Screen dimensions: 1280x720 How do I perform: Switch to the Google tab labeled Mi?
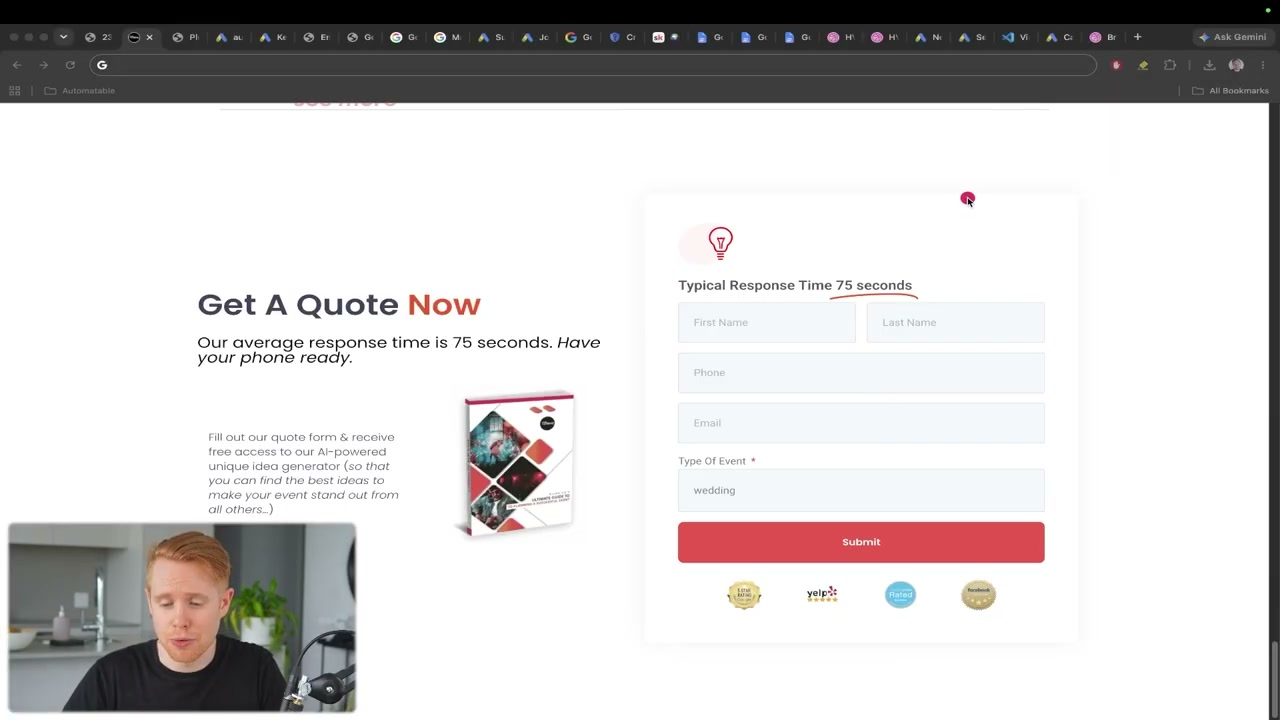tap(447, 37)
